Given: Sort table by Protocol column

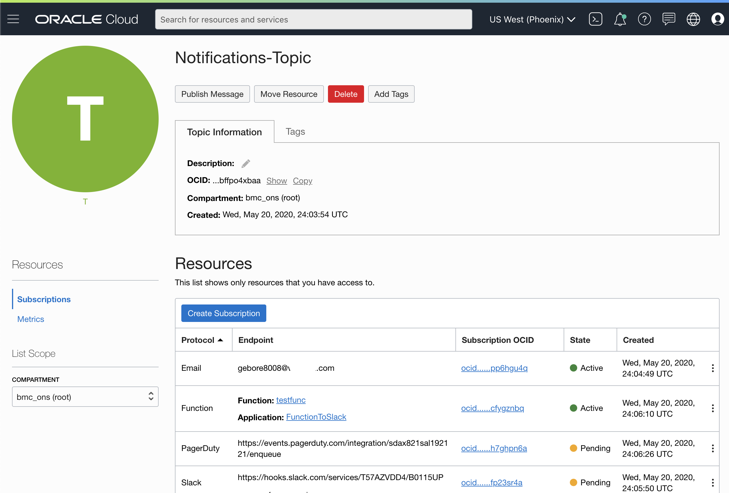Looking at the screenshot, I should tap(202, 340).
